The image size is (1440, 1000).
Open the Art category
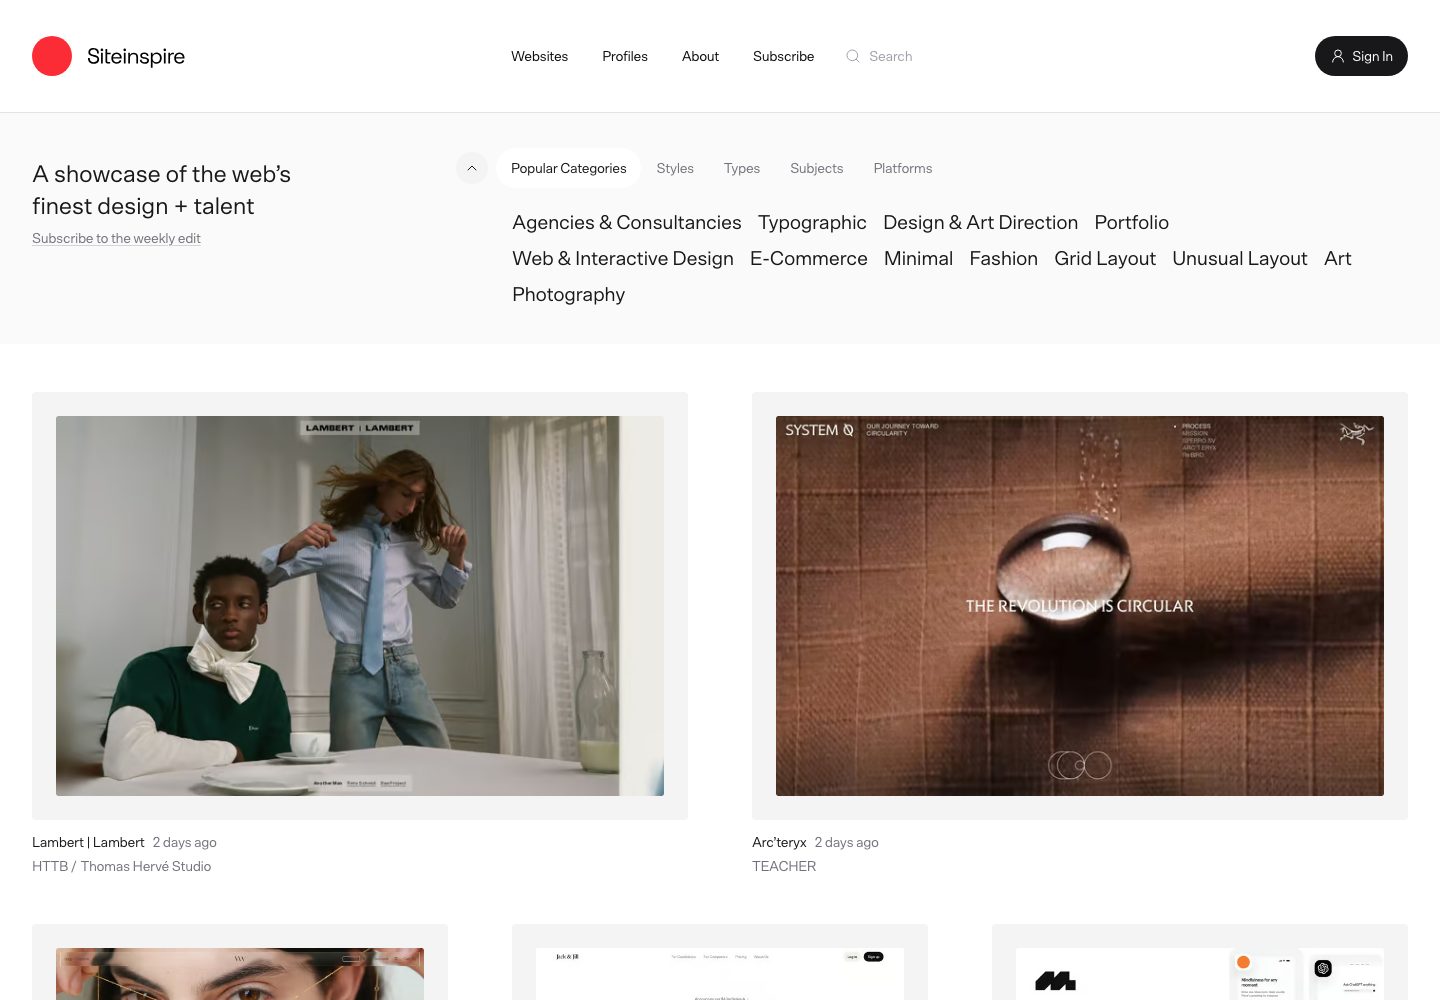click(x=1337, y=258)
